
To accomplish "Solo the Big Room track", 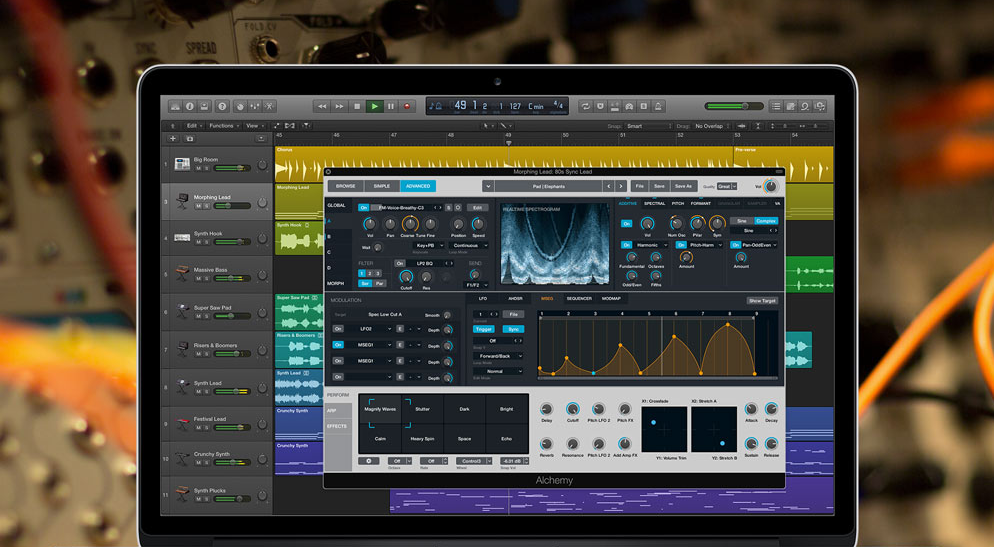I will click(x=206, y=169).
